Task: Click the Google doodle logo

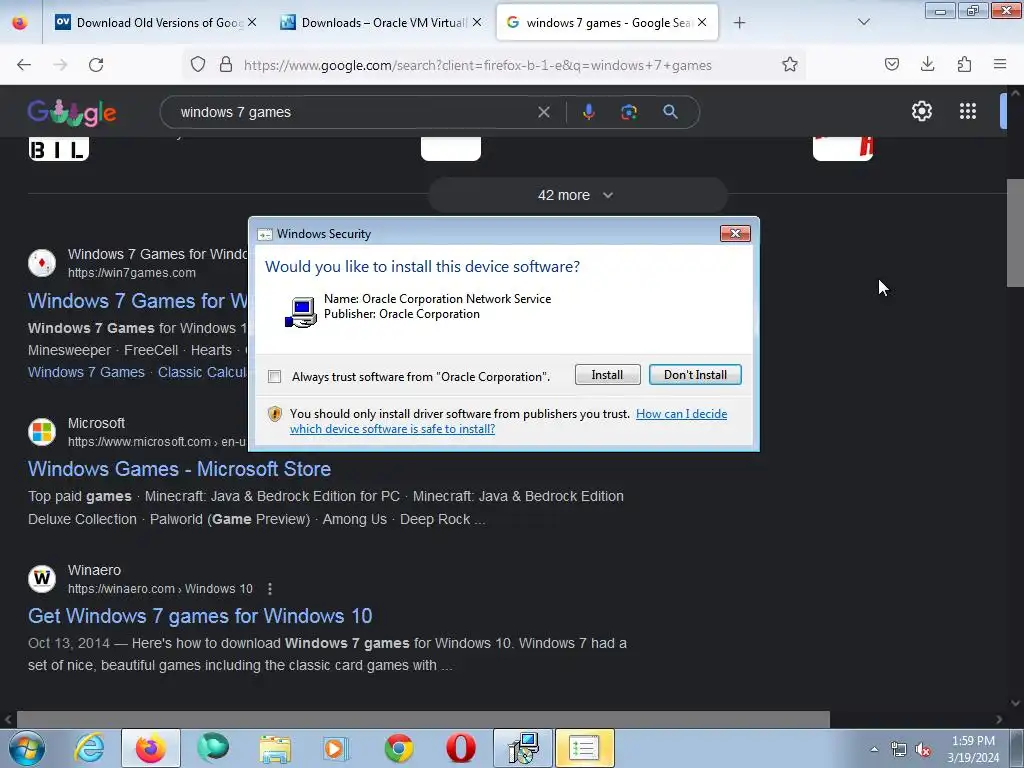Action: point(72,112)
